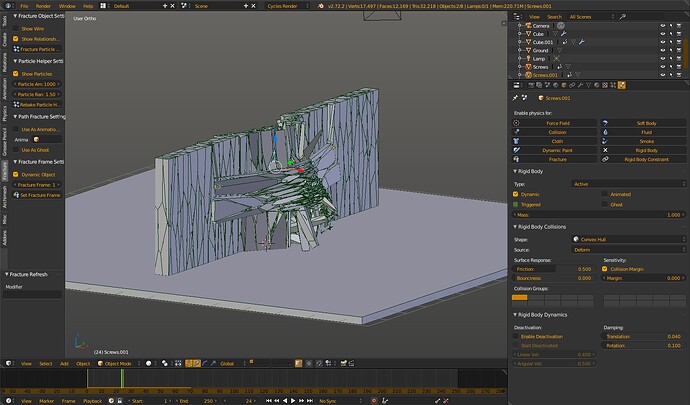The image size is (690, 405).
Task: Open the Source dropdown showing Deform
Action: point(628,250)
